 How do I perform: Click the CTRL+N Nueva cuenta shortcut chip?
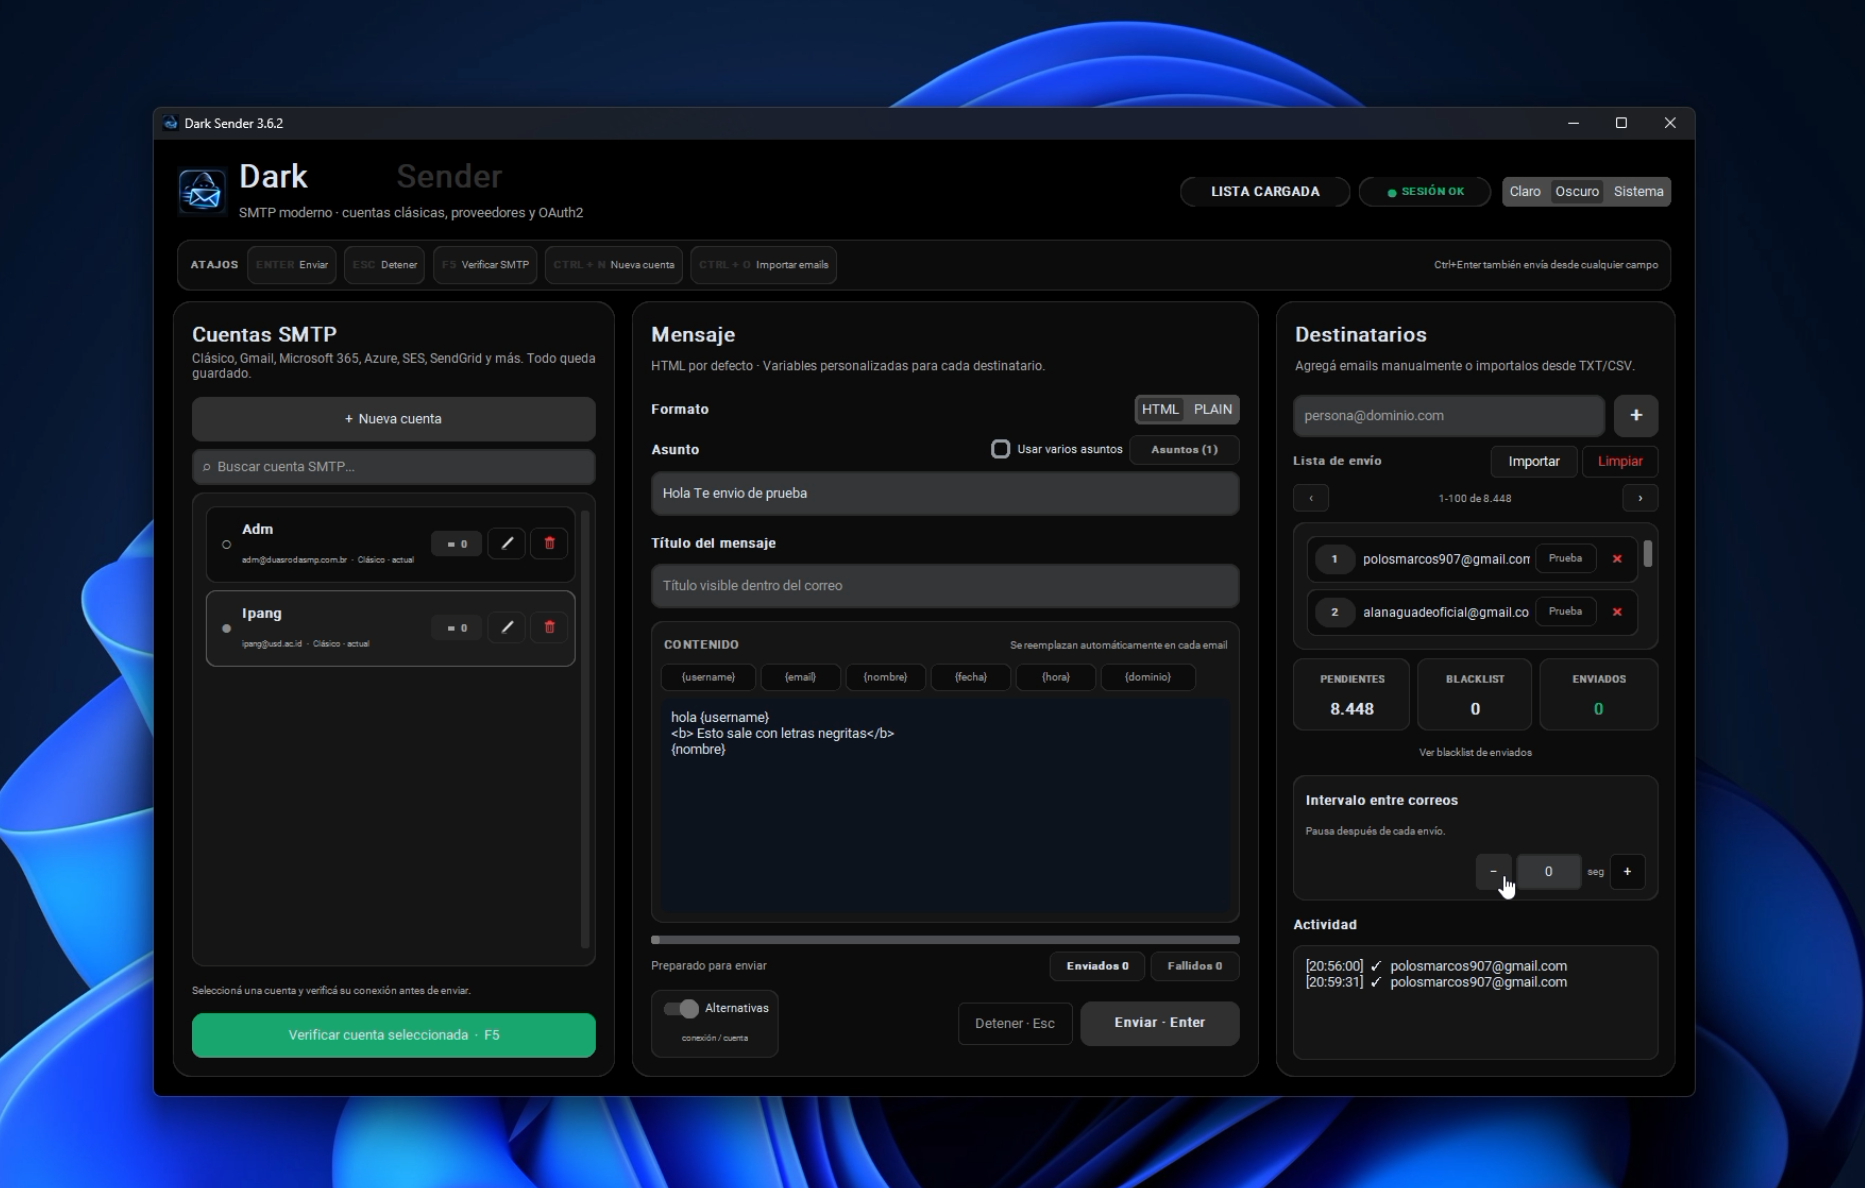(x=614, y=265)
